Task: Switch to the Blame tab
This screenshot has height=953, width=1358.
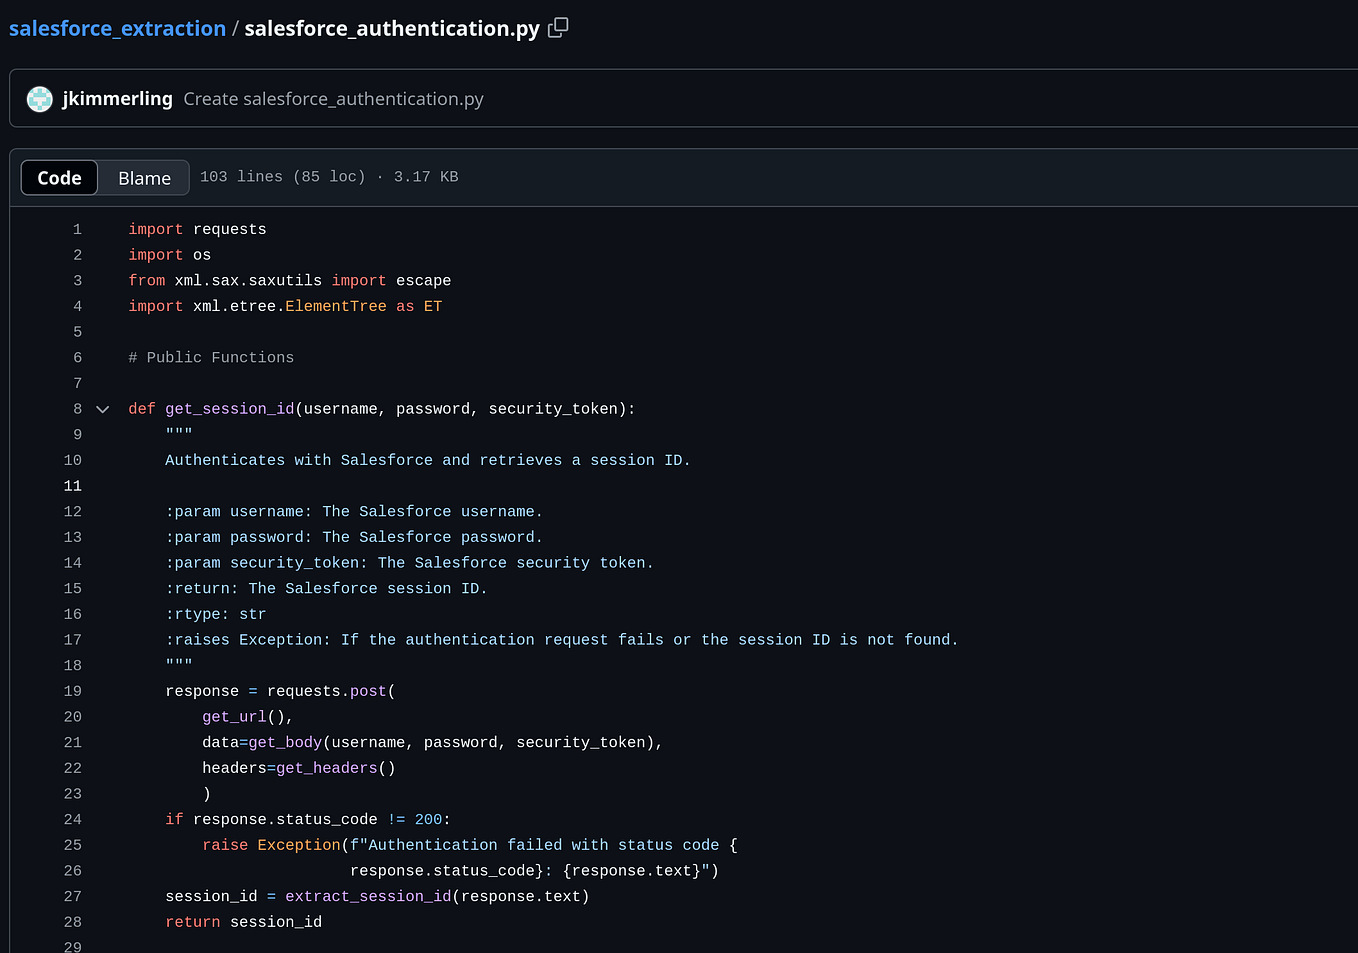Action: pyautogui.click(x=143, y=177)
